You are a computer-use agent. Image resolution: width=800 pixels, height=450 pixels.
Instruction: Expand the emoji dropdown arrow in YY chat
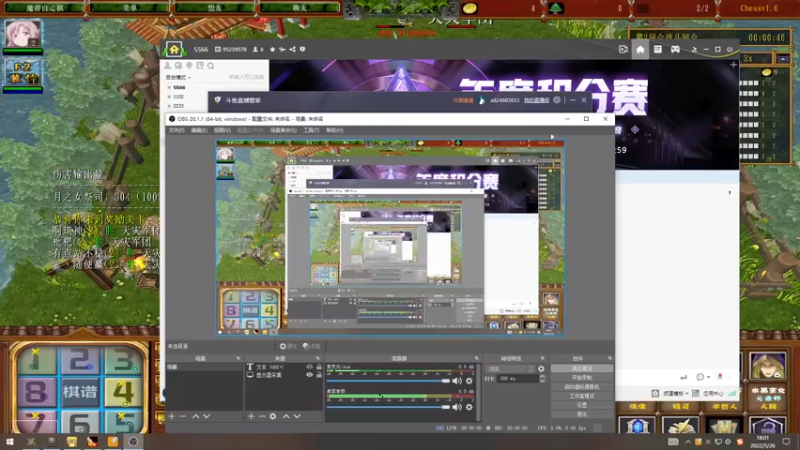tap(709, 377)
